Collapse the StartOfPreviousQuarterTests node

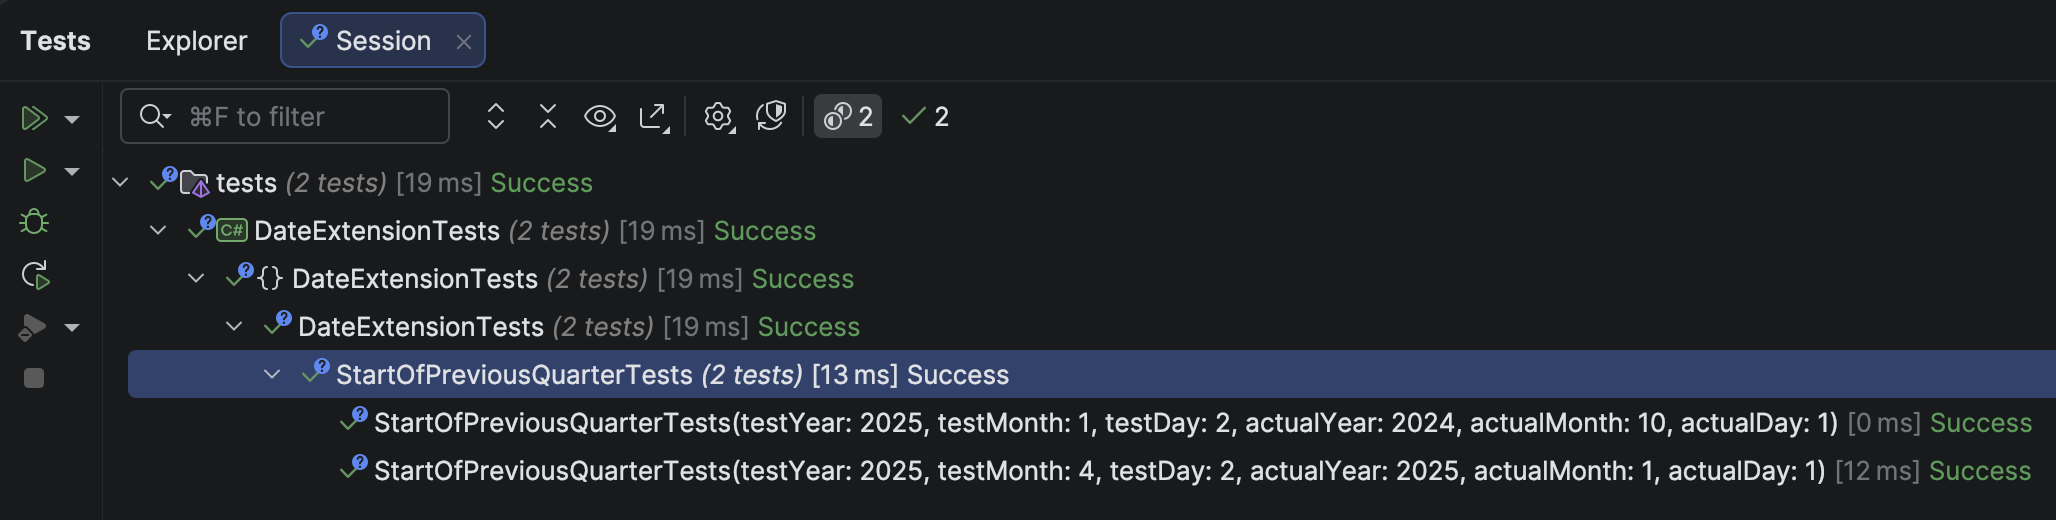pyautogui.click(x=272, y=374)
